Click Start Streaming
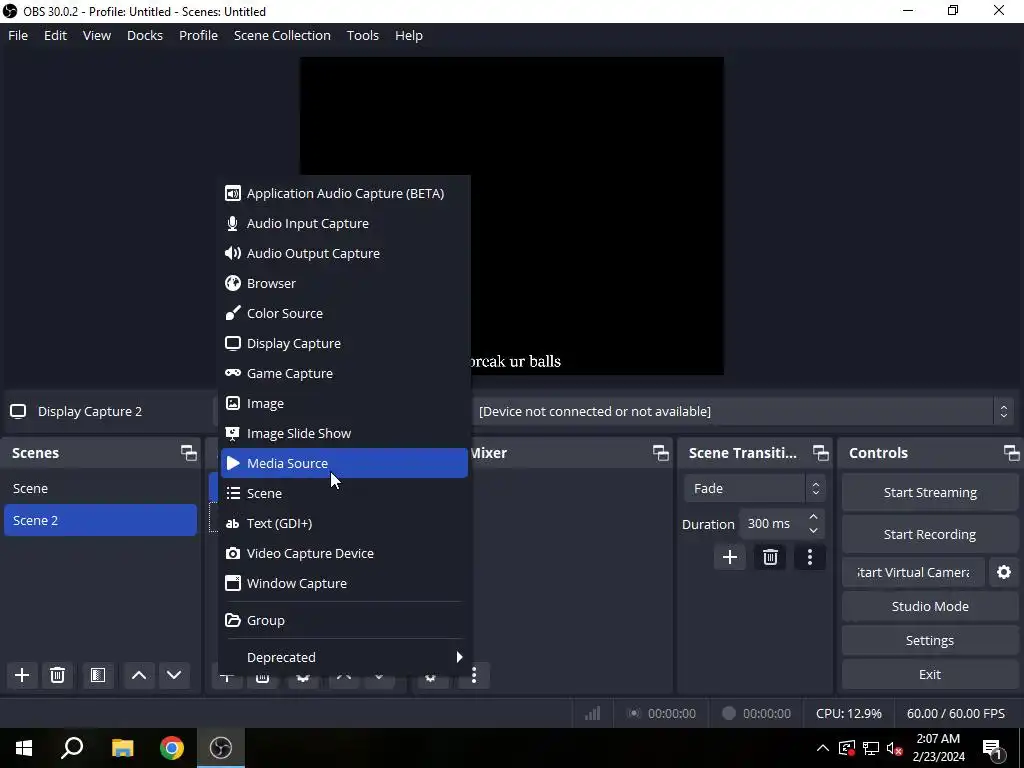 click(930, 492)
